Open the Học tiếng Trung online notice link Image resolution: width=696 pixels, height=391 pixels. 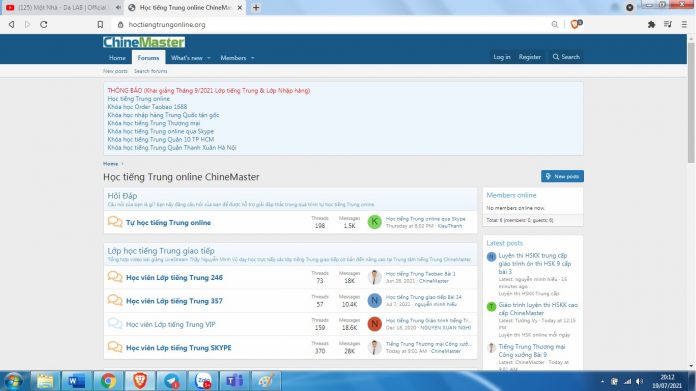[x=138, y=99]
